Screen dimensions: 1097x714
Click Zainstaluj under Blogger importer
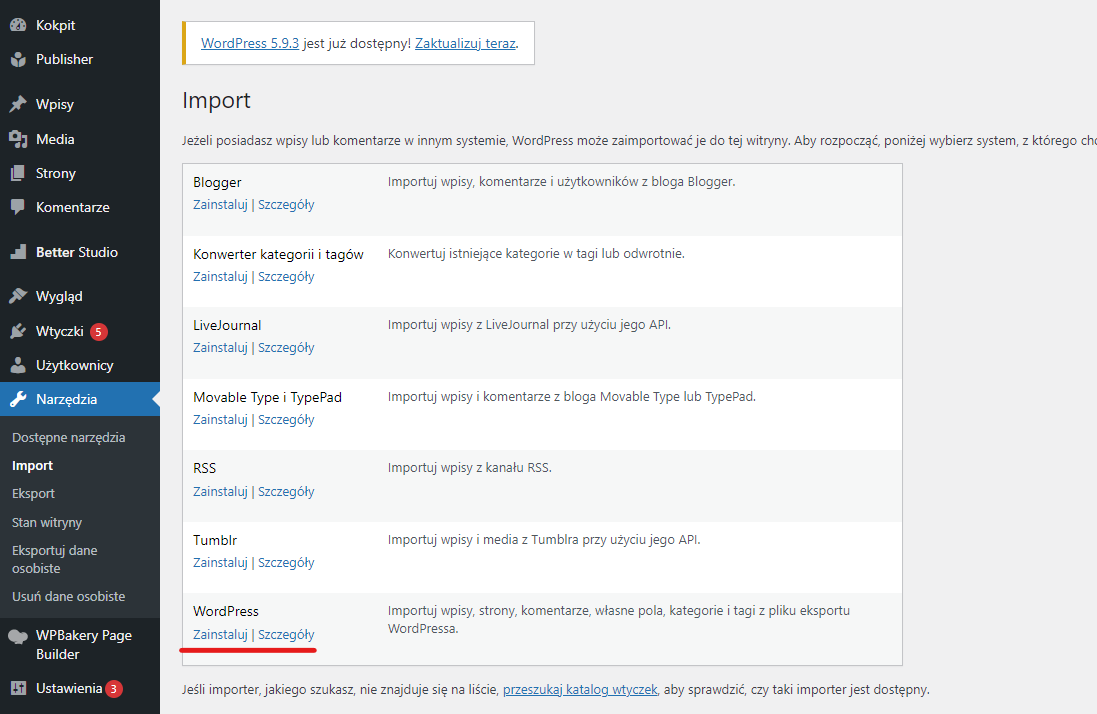220,204
